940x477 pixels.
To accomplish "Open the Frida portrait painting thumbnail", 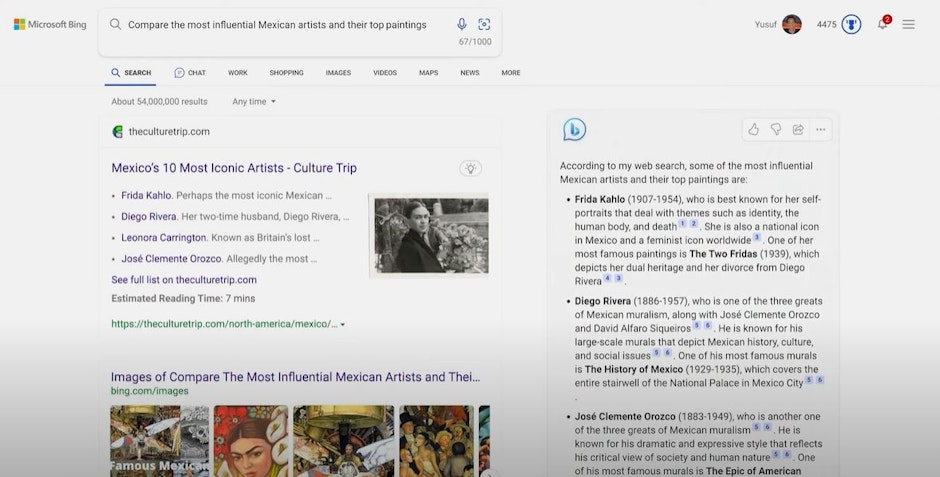I will pyautogui.click(x=251, y=441).
